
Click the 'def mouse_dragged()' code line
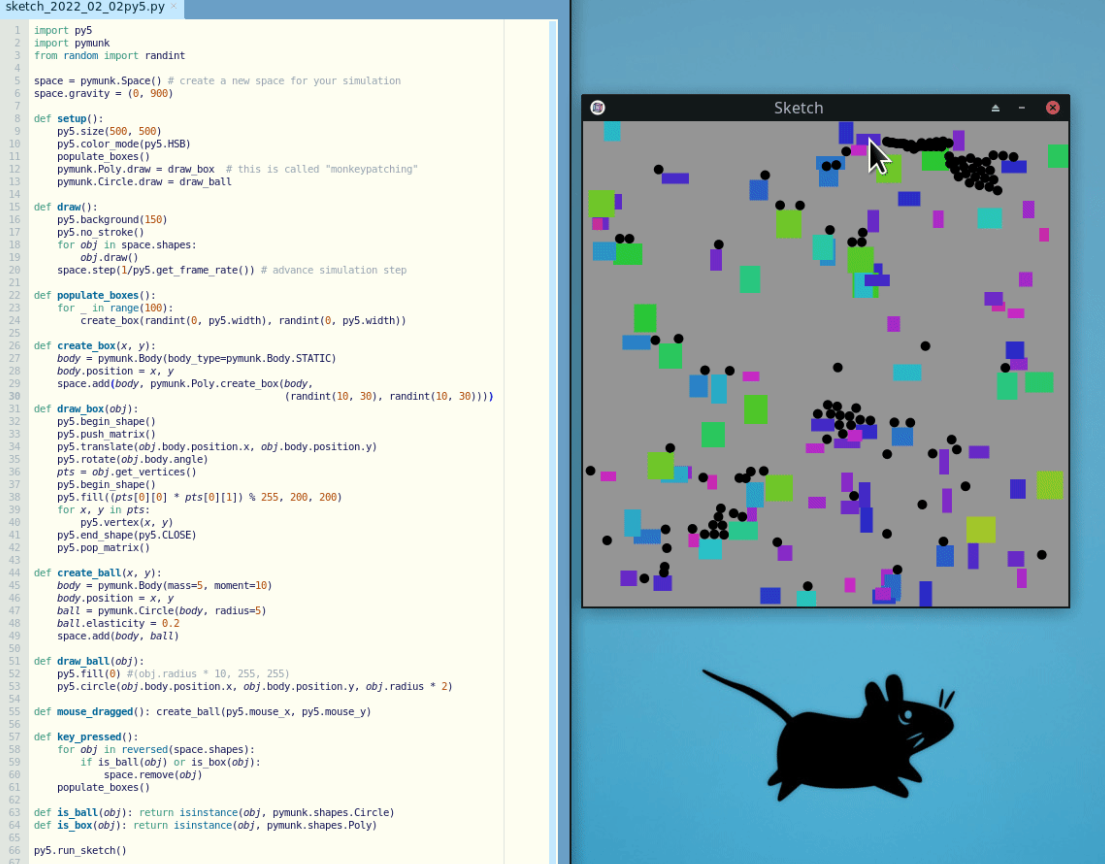200,712
